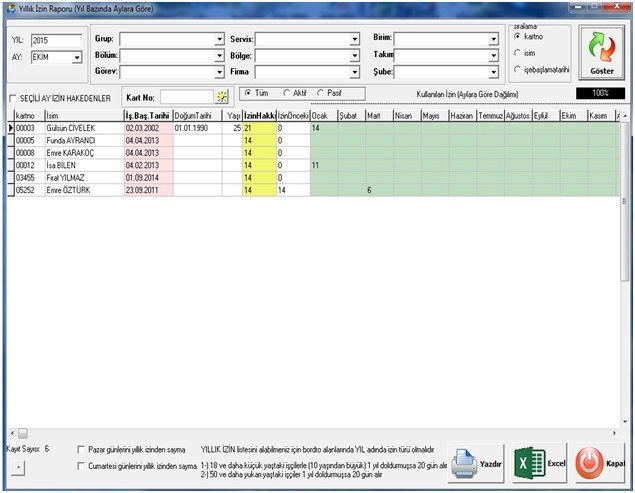Open the Birim dropdown list
Viewport: 635px width, 493px height.
coord(493,40)
